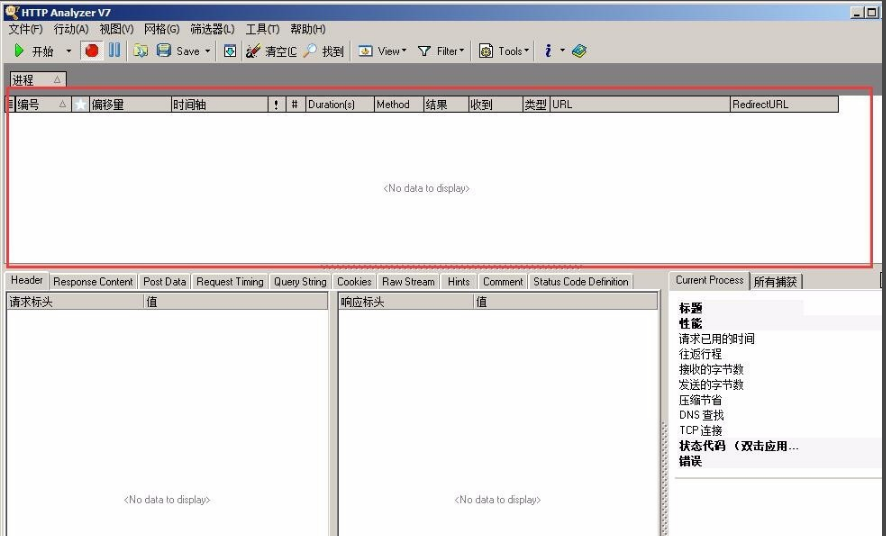Switch to the Raw Stream tab
886x536 pixels.
(408, 281)
